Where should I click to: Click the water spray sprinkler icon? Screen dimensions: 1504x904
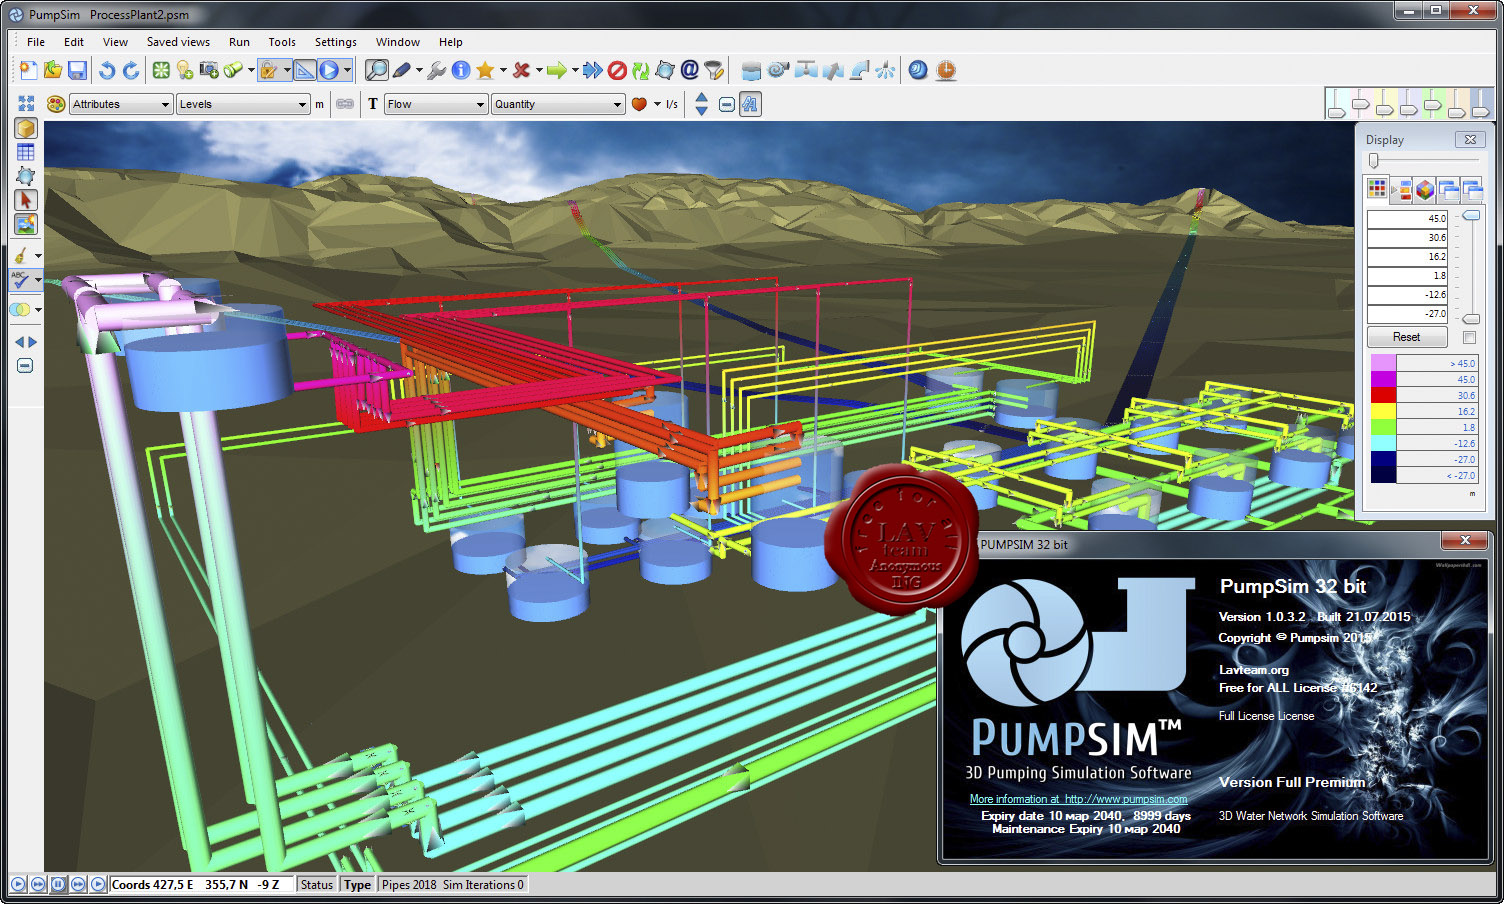click(885, 70)
